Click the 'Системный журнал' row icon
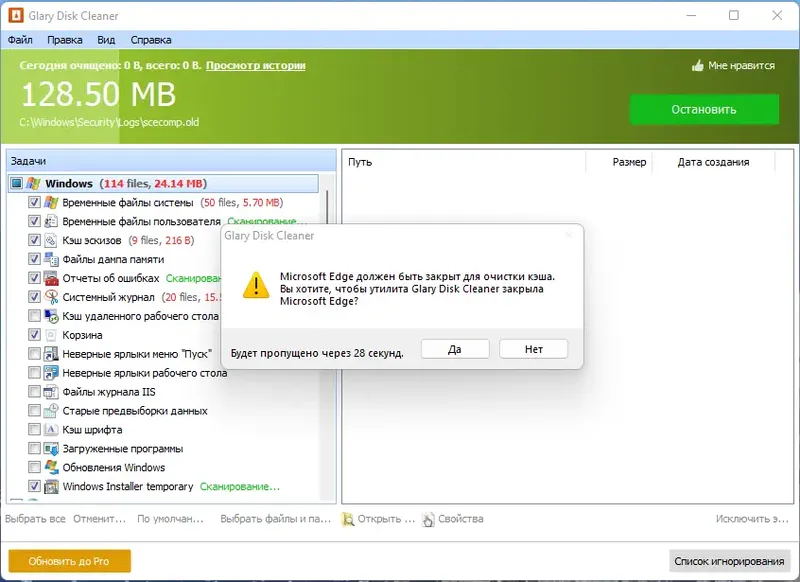The image size is (800, 582). coord(51,297)
